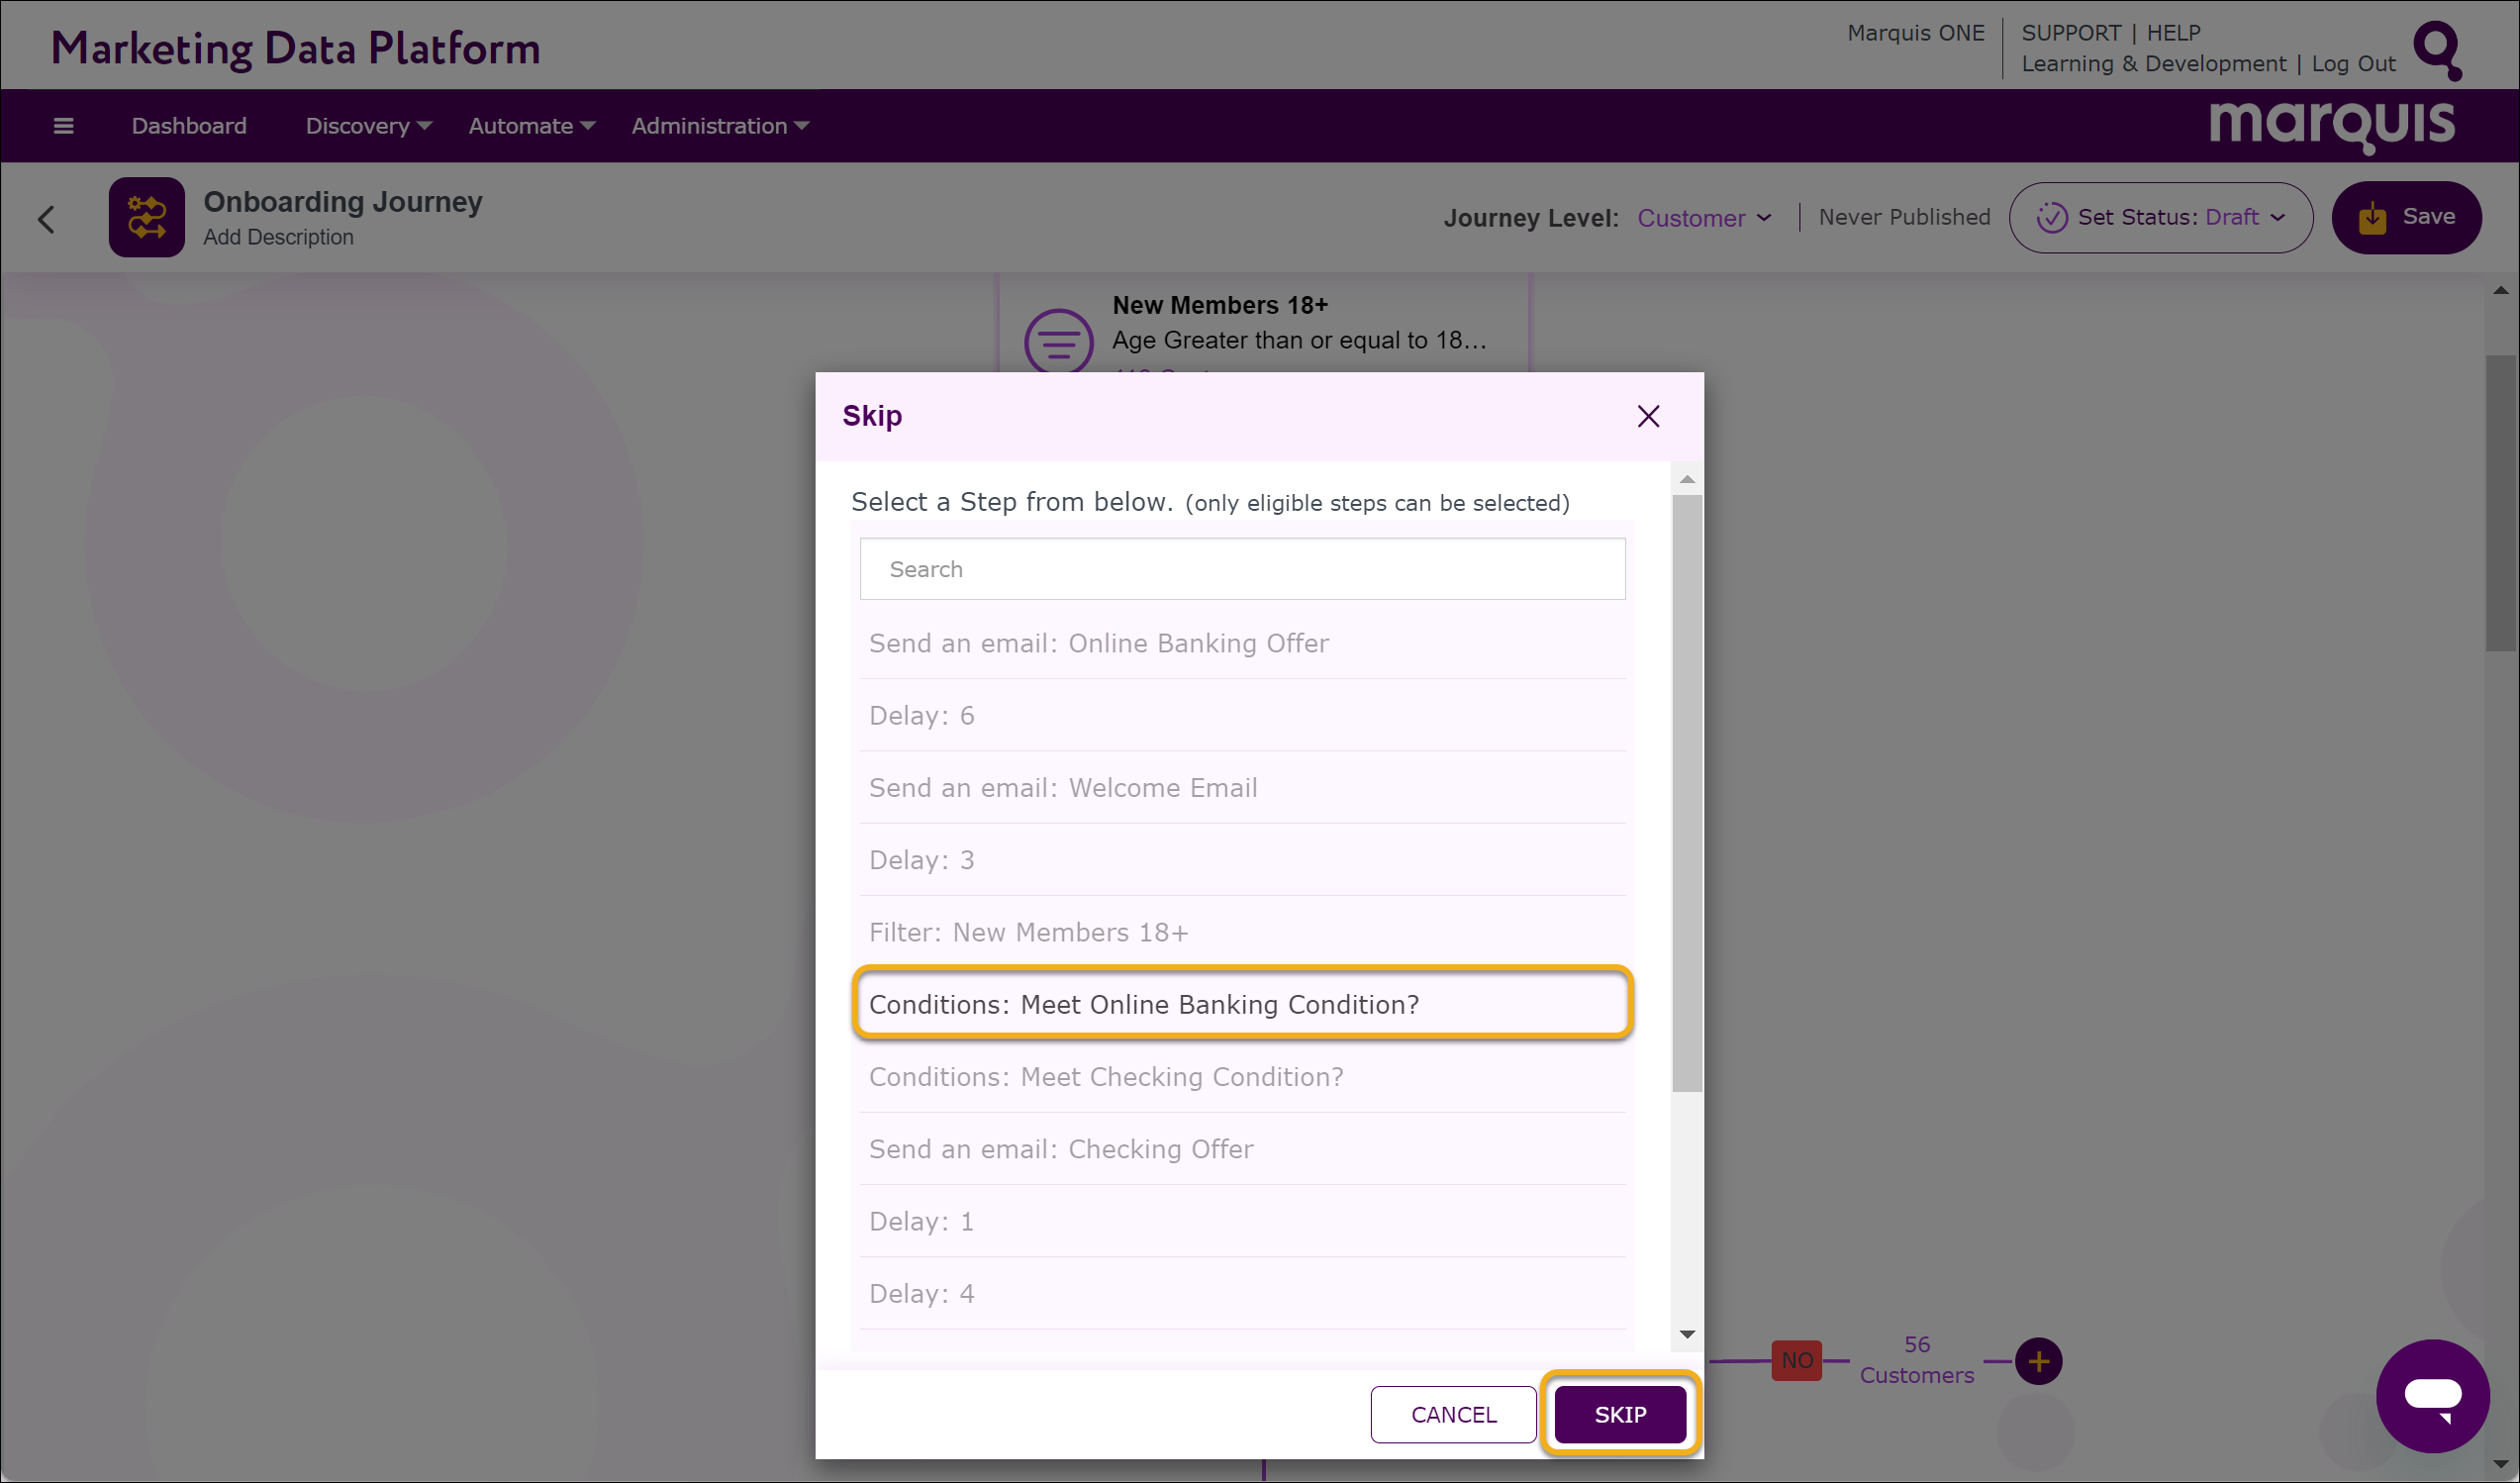Click the Skip dialog scrollbar thumb
This screenshot has width=2520, height=1483.
point(1687,794)
